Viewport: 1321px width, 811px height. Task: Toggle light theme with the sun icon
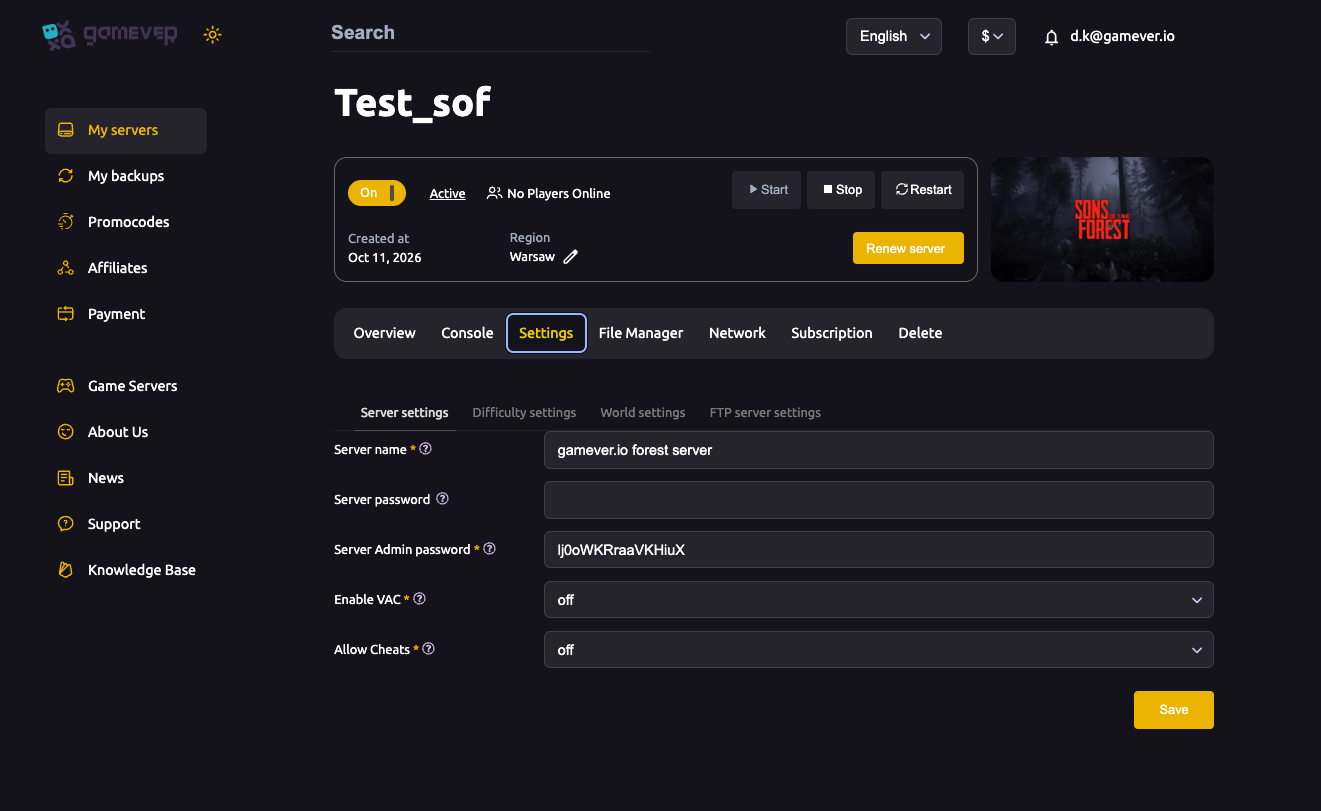[x=212, y=35]
